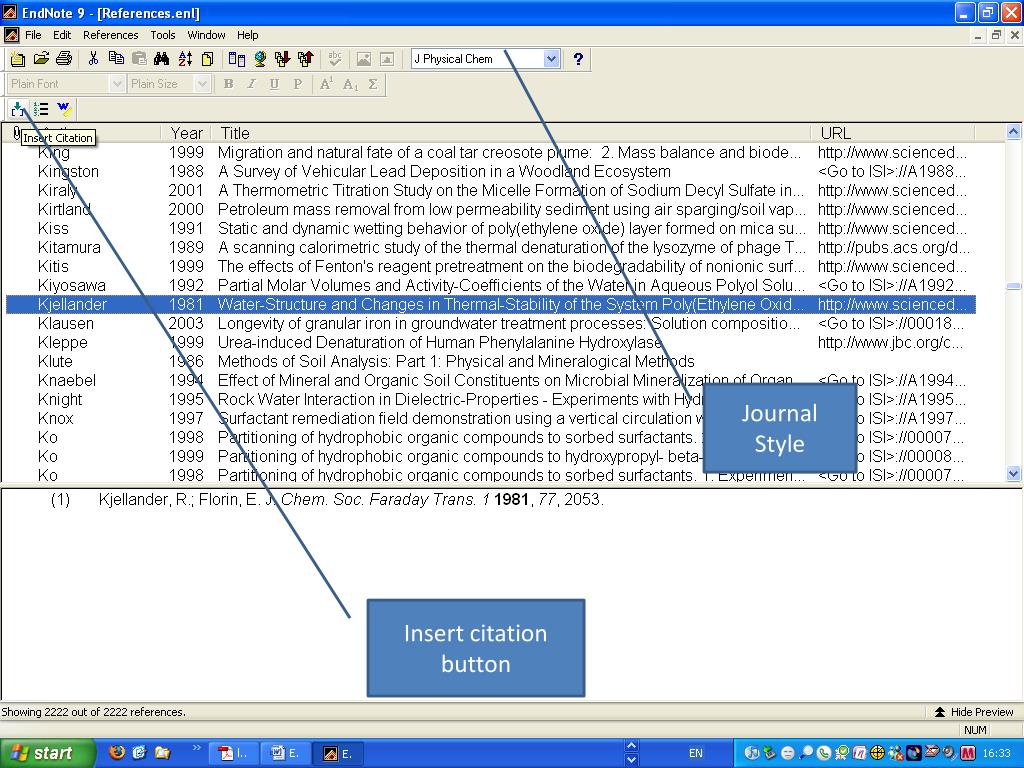Click the yellow pages icon beside Sort

(x=208, y=59)
